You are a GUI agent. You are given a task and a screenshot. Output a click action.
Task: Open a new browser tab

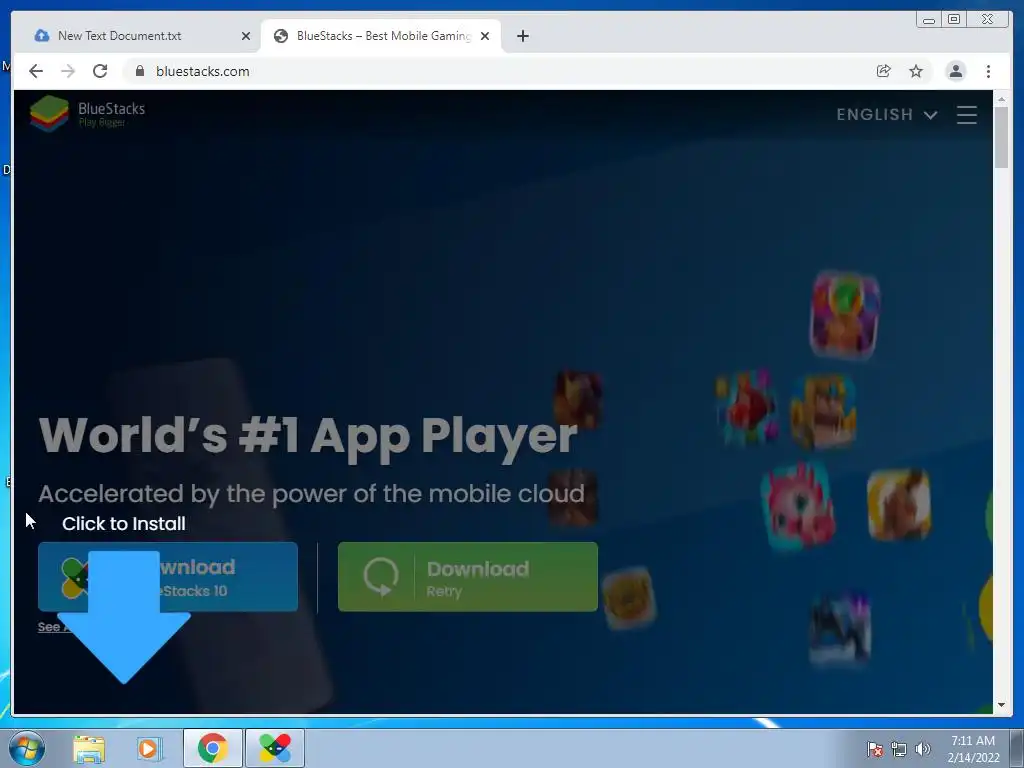tap(522, 36)
